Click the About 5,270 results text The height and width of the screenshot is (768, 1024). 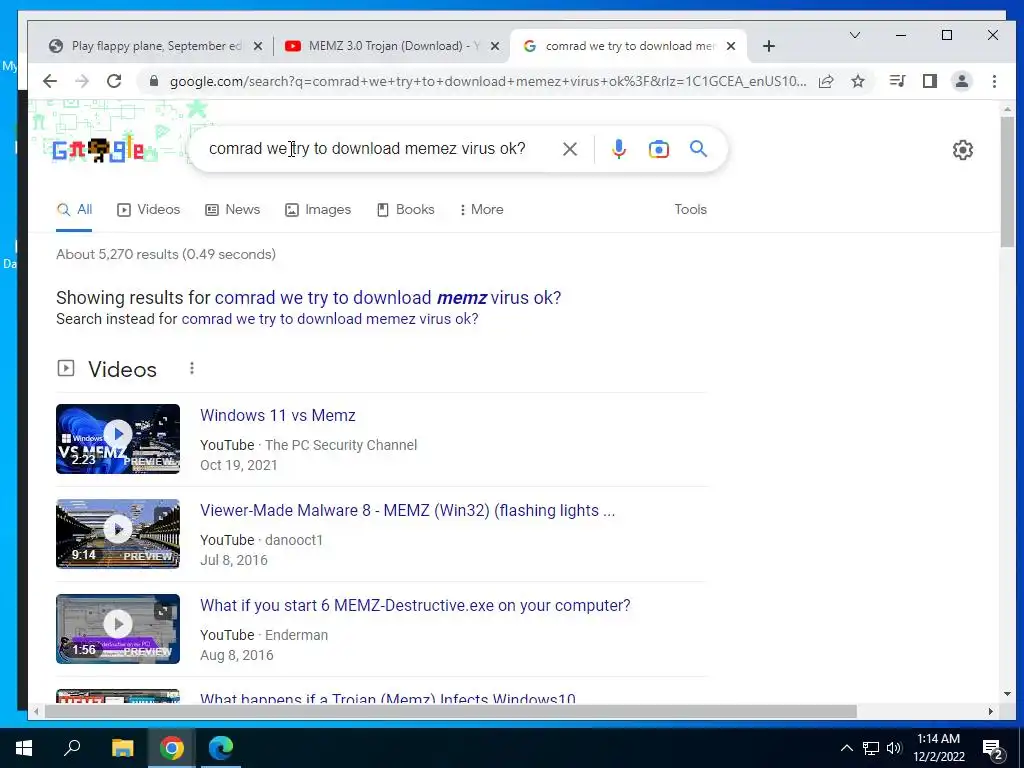pyautogui.click(x=166, y=255)
